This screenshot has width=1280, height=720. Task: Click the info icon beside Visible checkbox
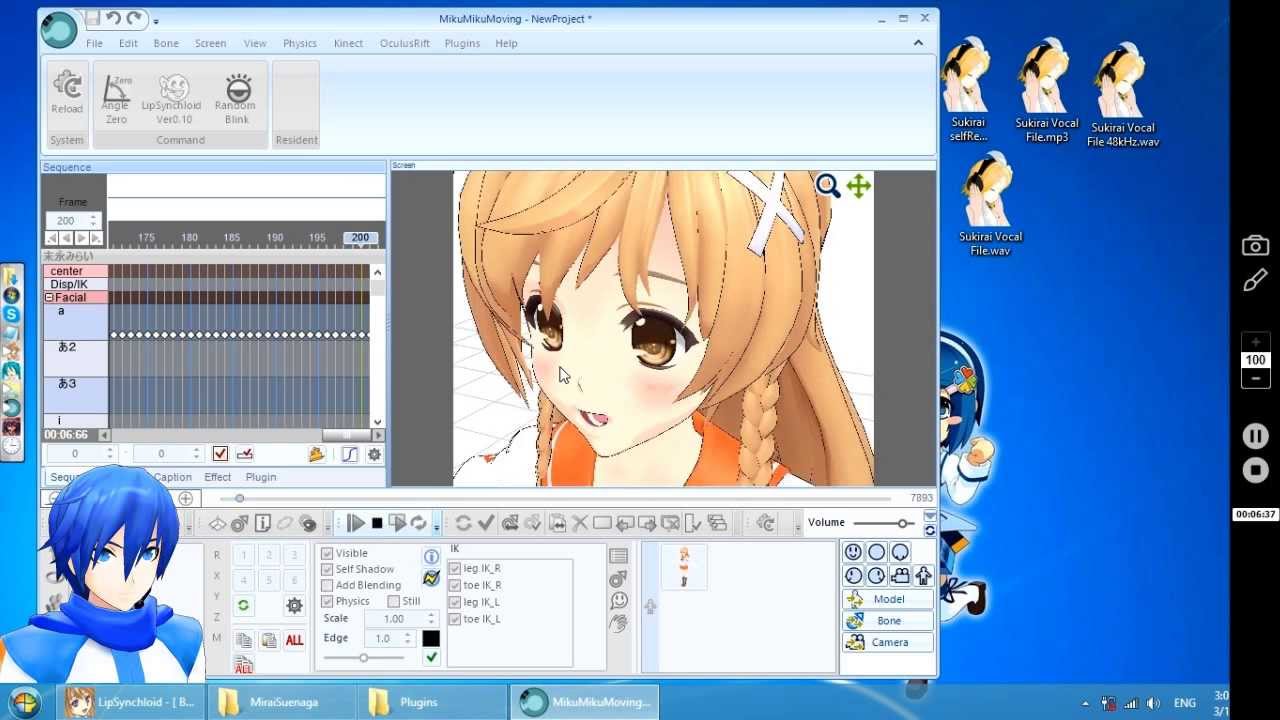point(431,557)
